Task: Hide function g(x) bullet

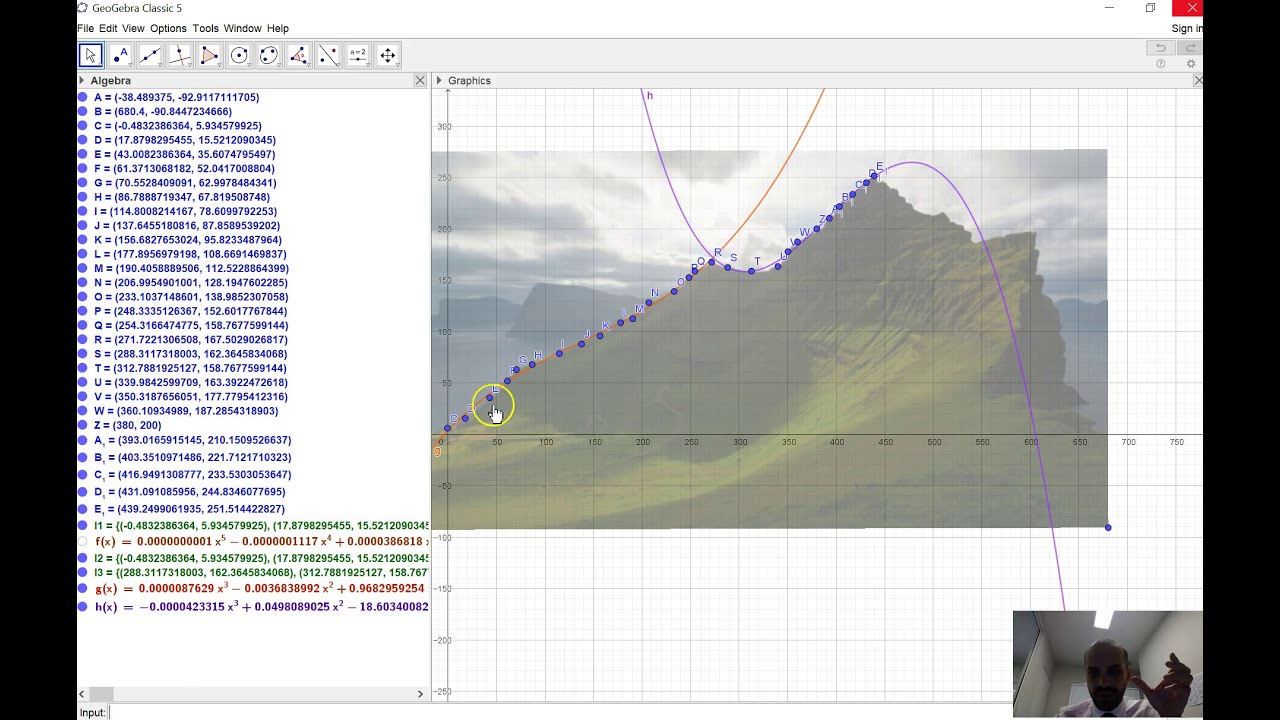Action: 83,589
